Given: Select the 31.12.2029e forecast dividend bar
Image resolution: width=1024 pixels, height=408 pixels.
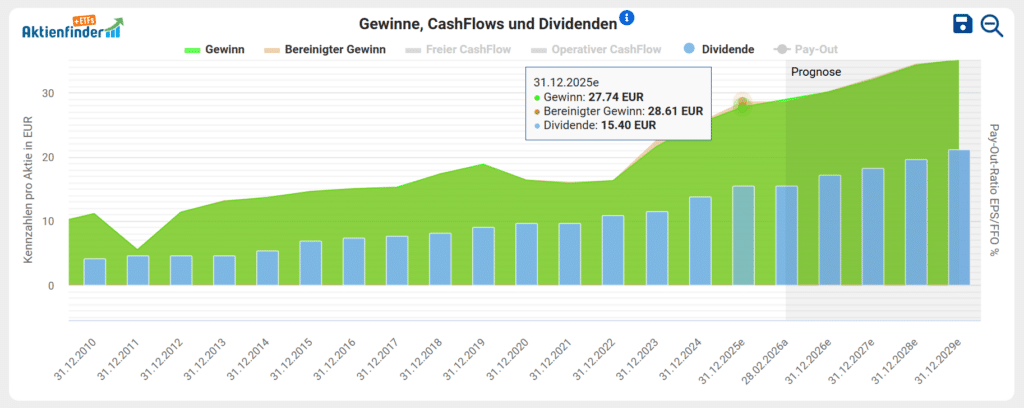Looking at the screenshot, I should coord(959,218).
